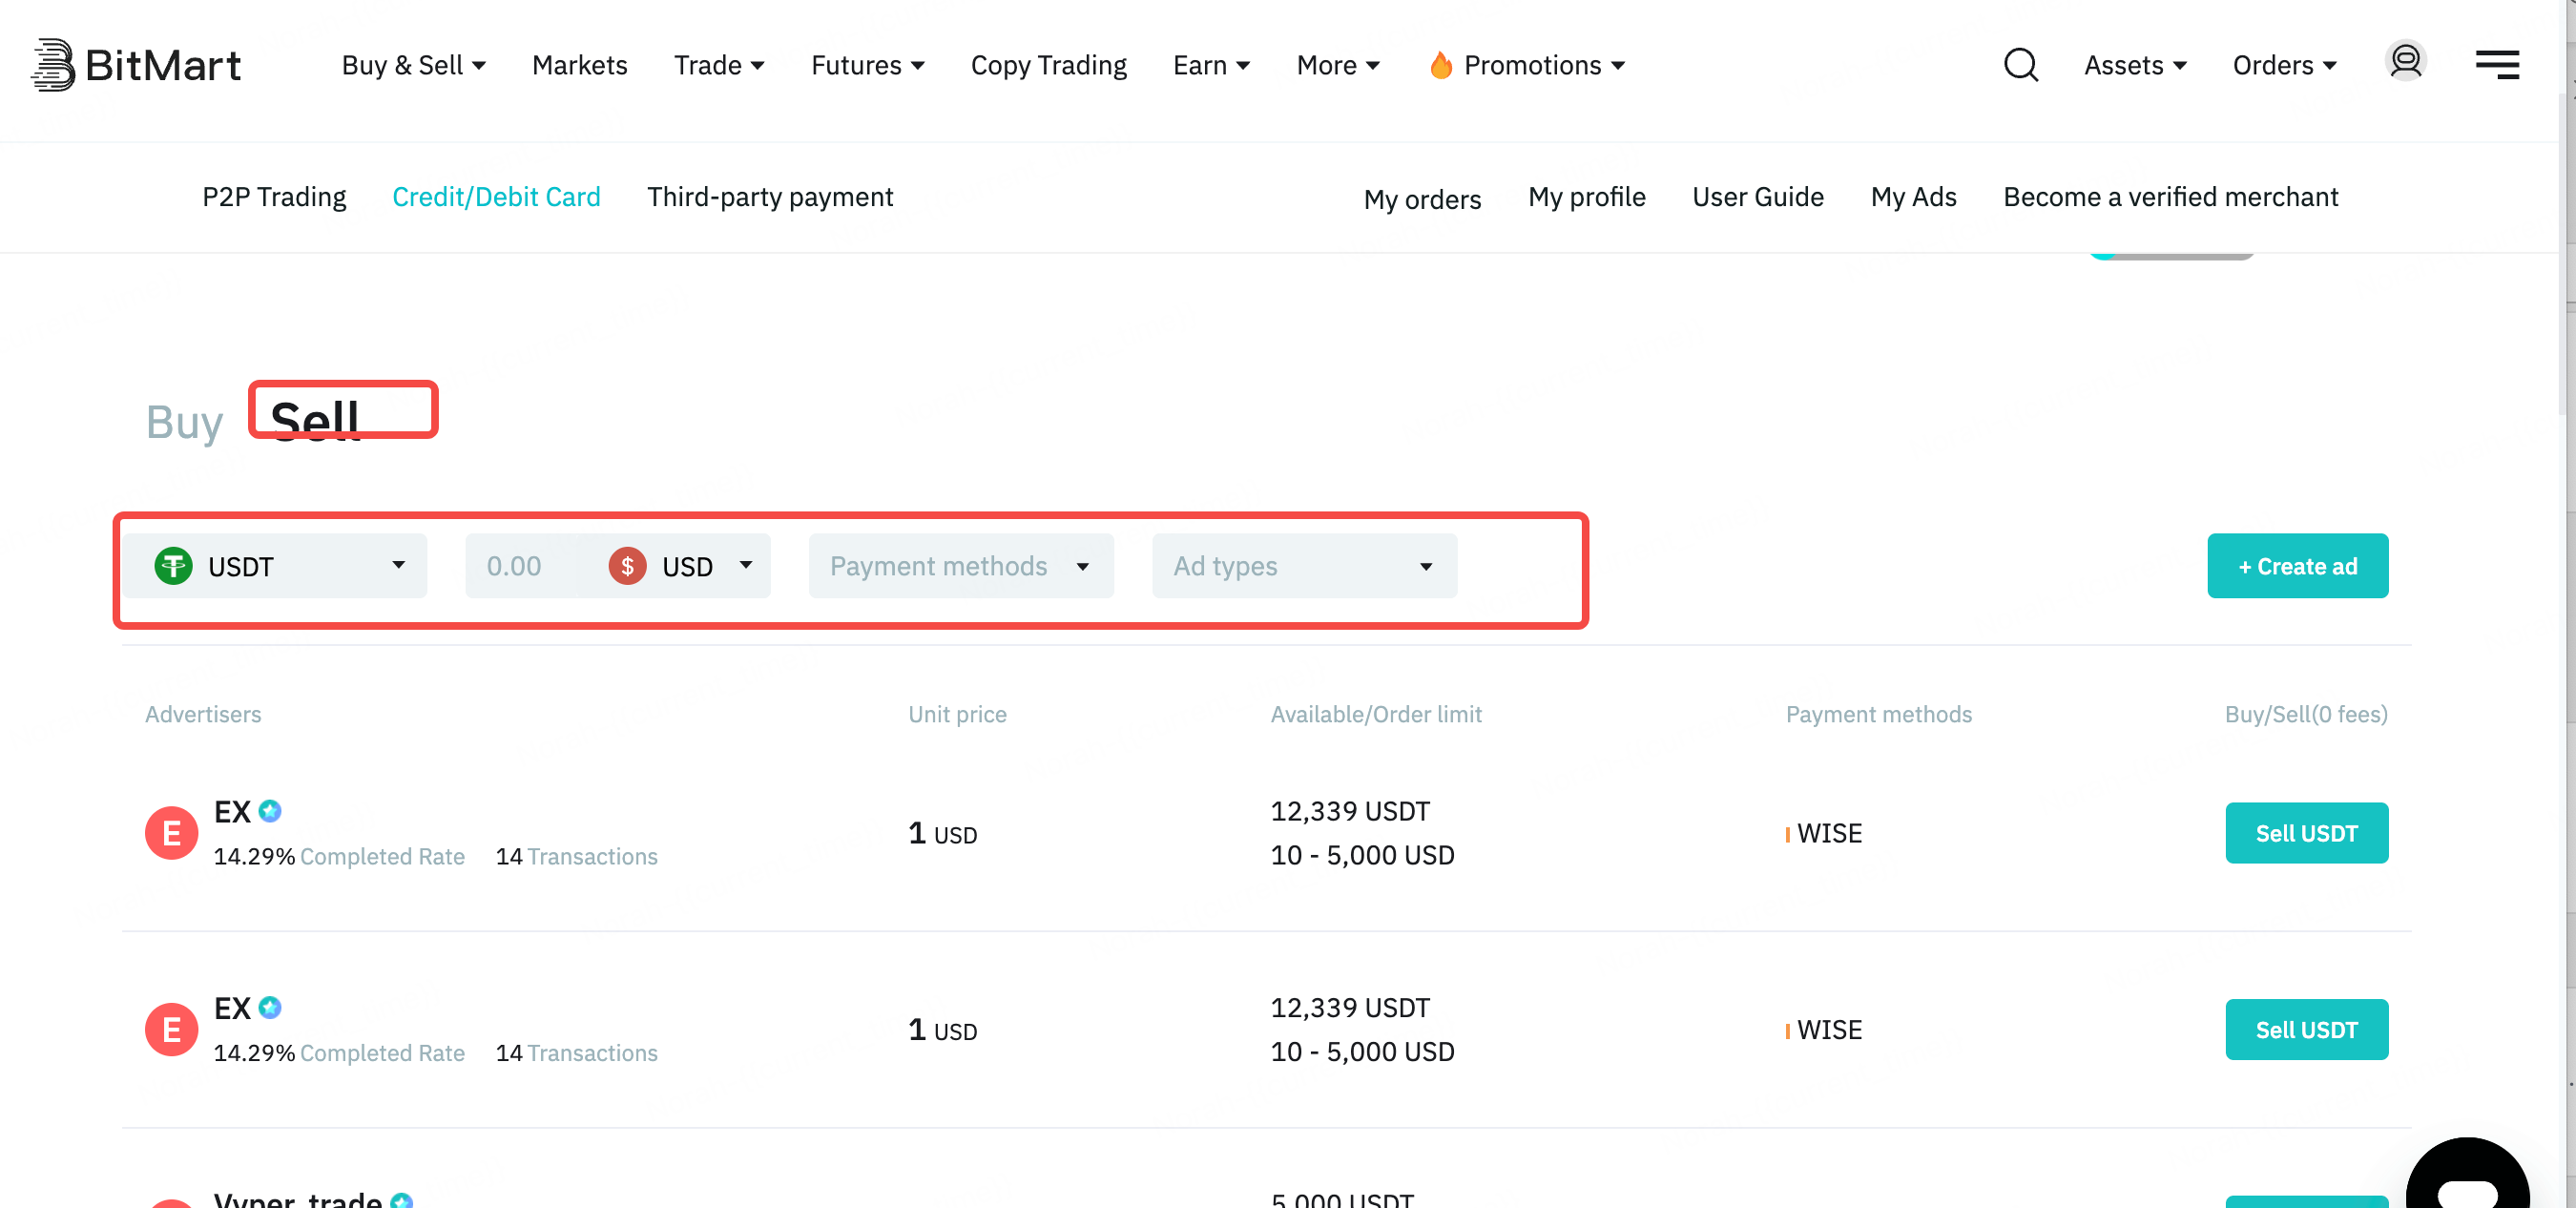
Task: Switch to the Buy toggle
Action: point(184,422)
